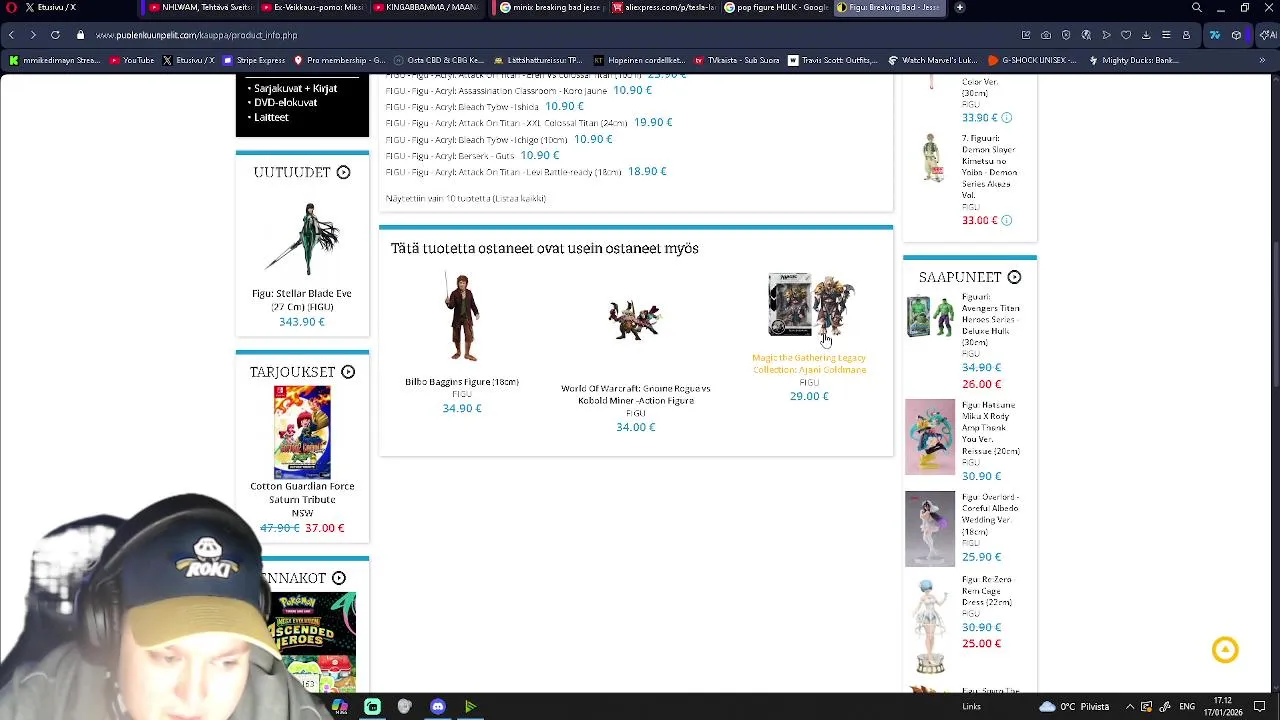This screenshot has height=720, width=1280.
Task: Click Cotton Guardian Force cover image
Action: tap(302, 432)
